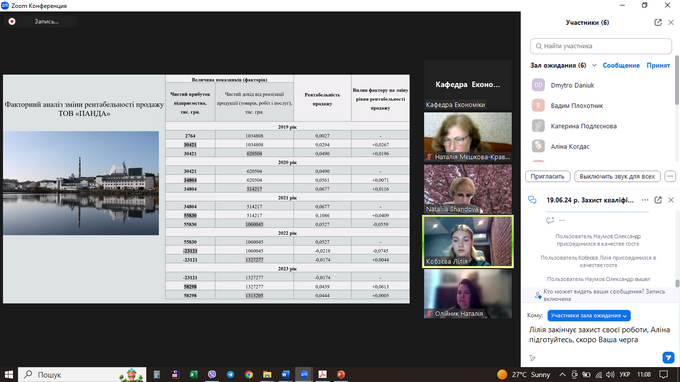
Task: Click the volume icon in the system tray
Action: click(610, 375)
